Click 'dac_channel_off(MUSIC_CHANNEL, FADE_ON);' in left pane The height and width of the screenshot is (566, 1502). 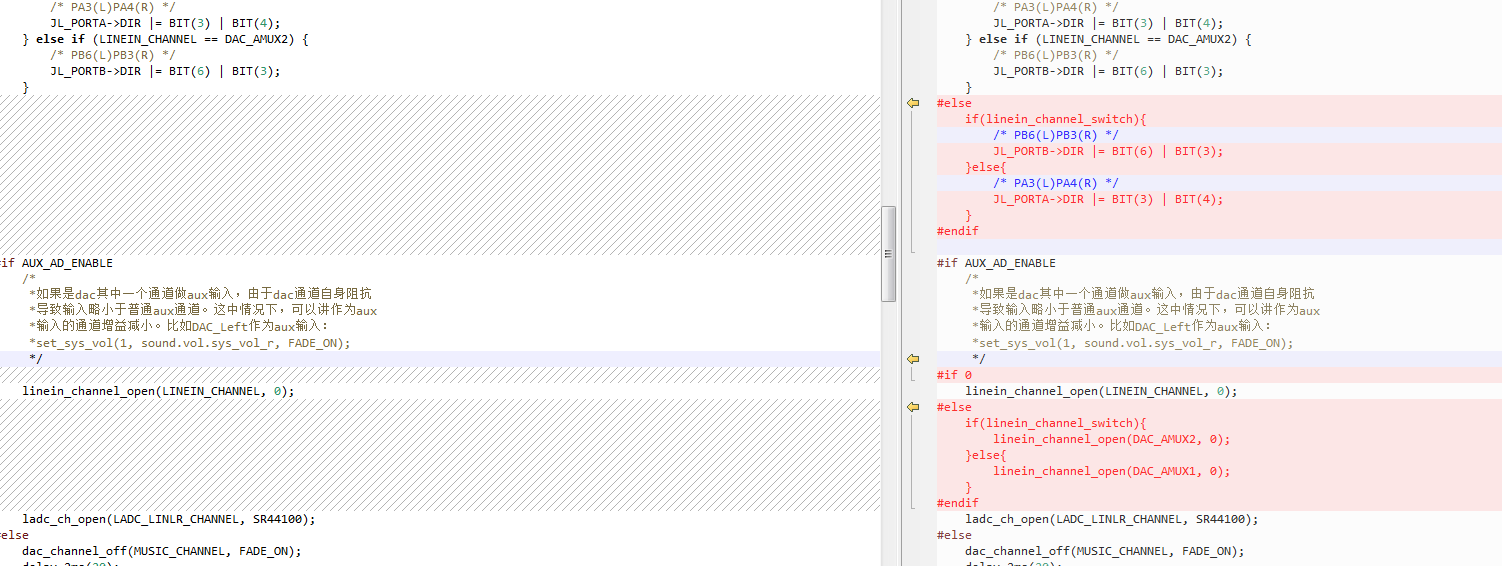click(161, 551)
